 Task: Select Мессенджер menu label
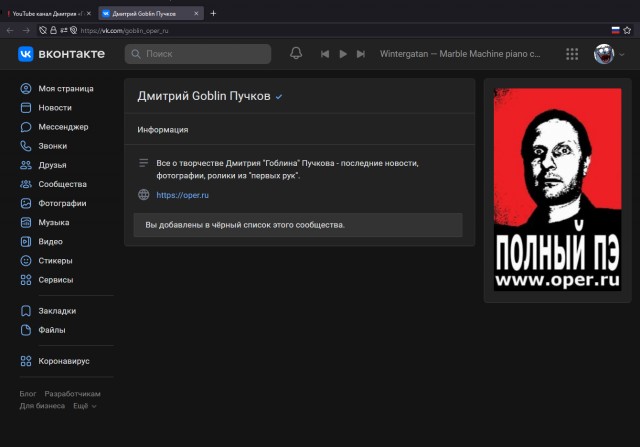click(63, 127)
